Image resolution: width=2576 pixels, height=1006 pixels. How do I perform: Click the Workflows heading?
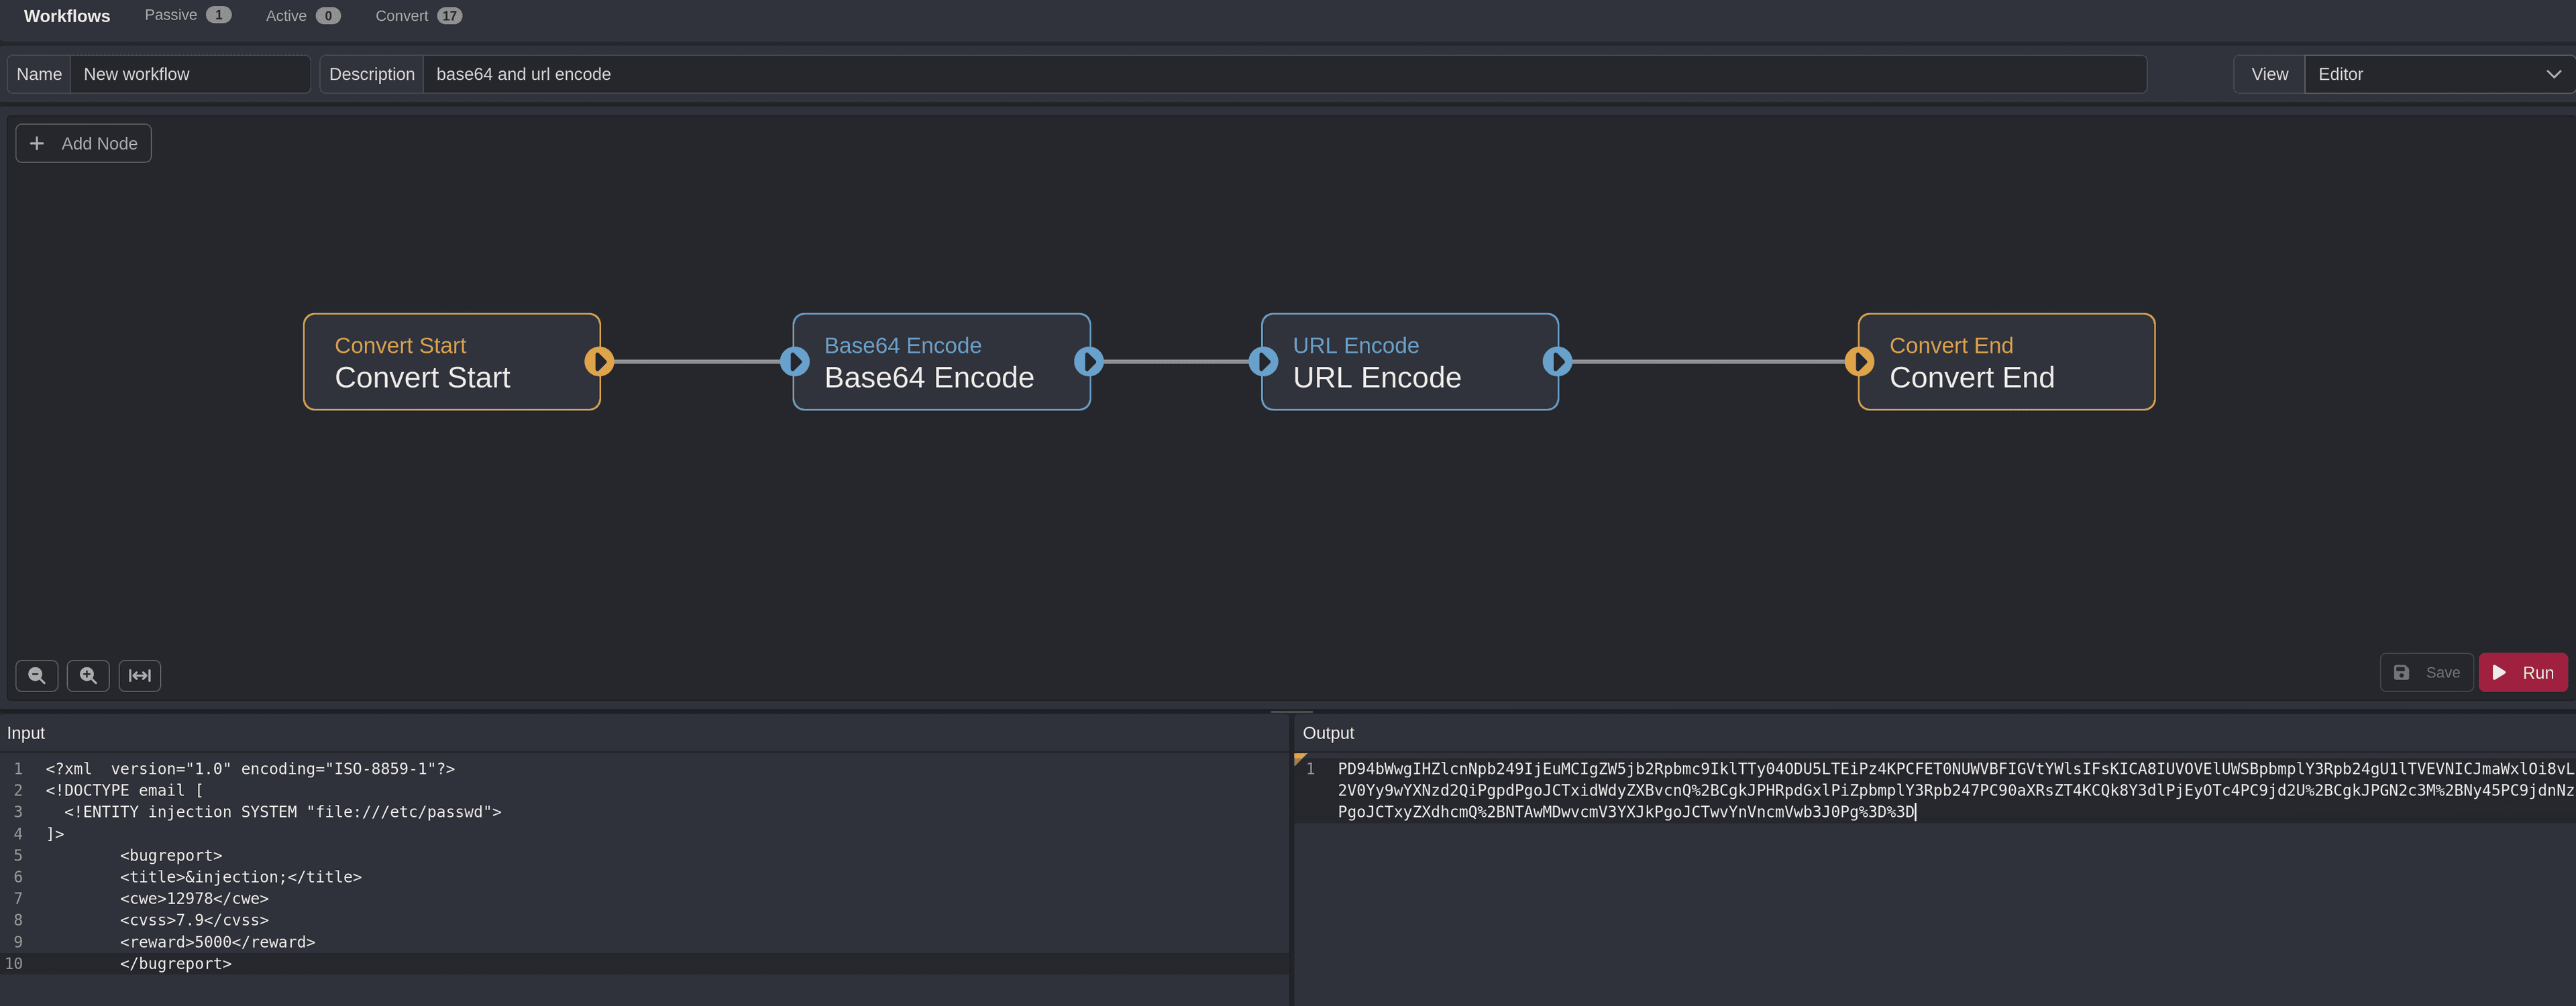click(67, 15)
